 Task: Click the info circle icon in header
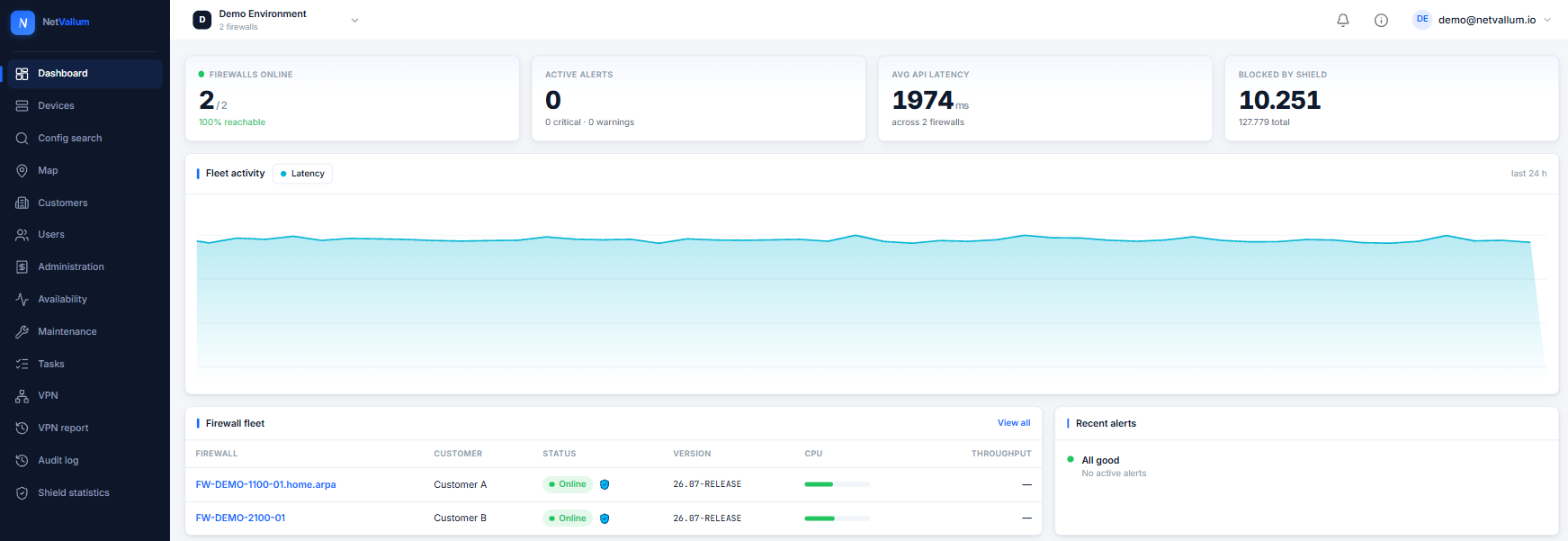[1381, 20]
